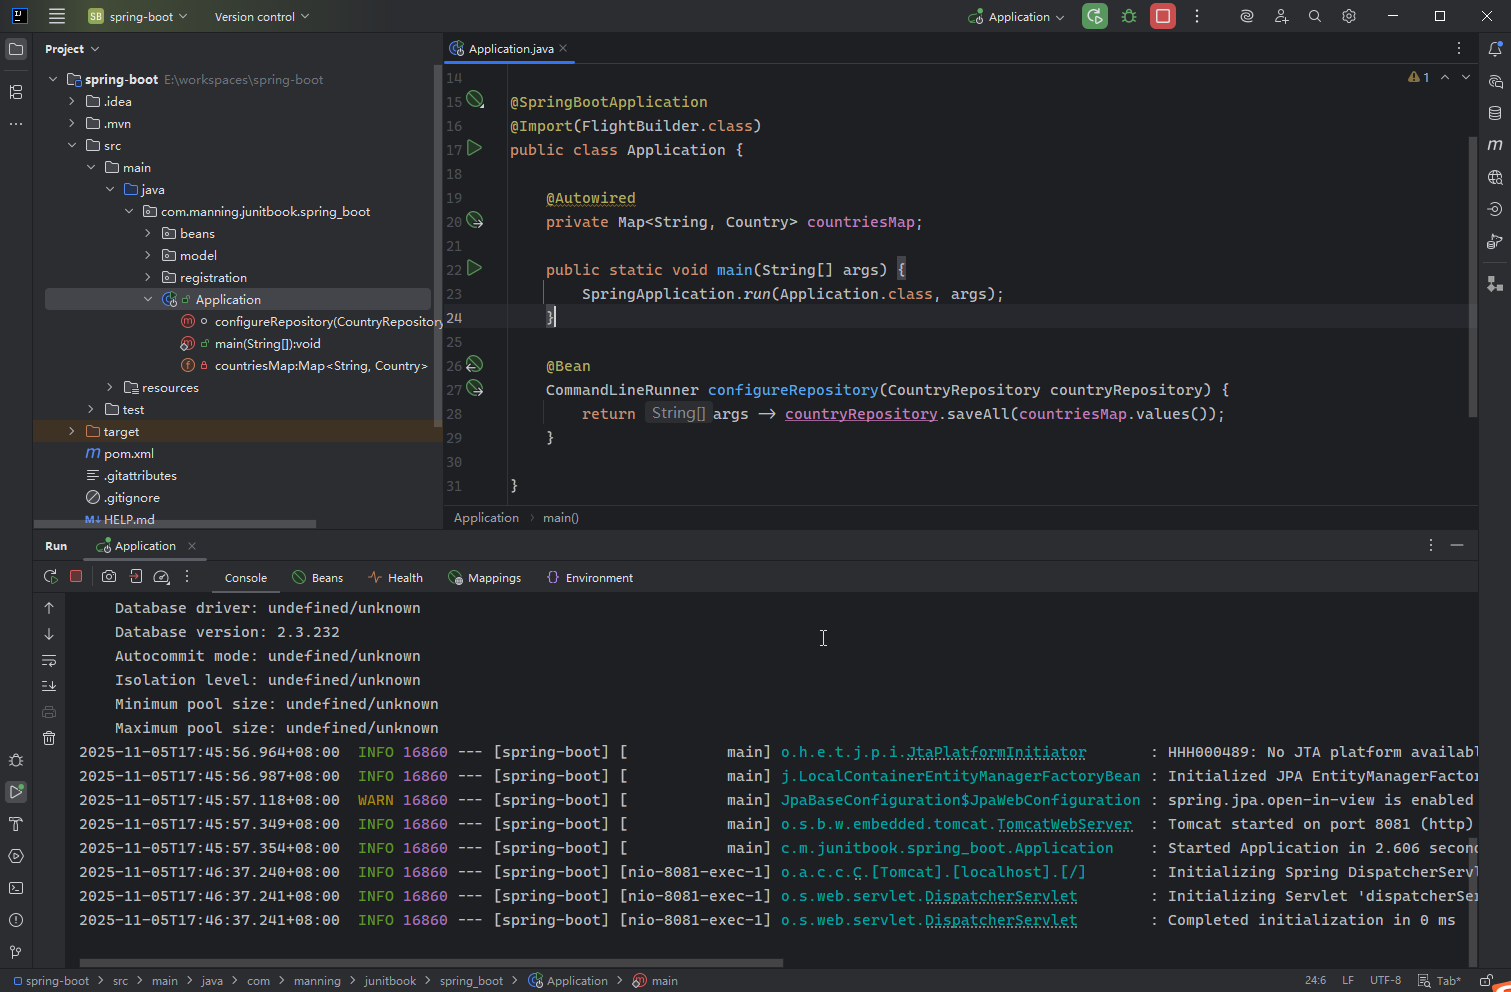
Task: Expand the target folder
Action: (x=72, y=432)
